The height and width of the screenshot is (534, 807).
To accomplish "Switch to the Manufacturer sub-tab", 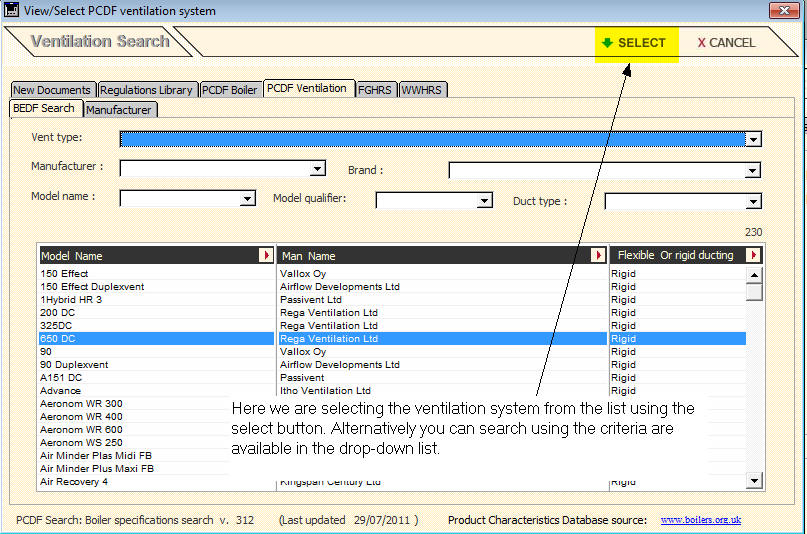I will point(119,110).
